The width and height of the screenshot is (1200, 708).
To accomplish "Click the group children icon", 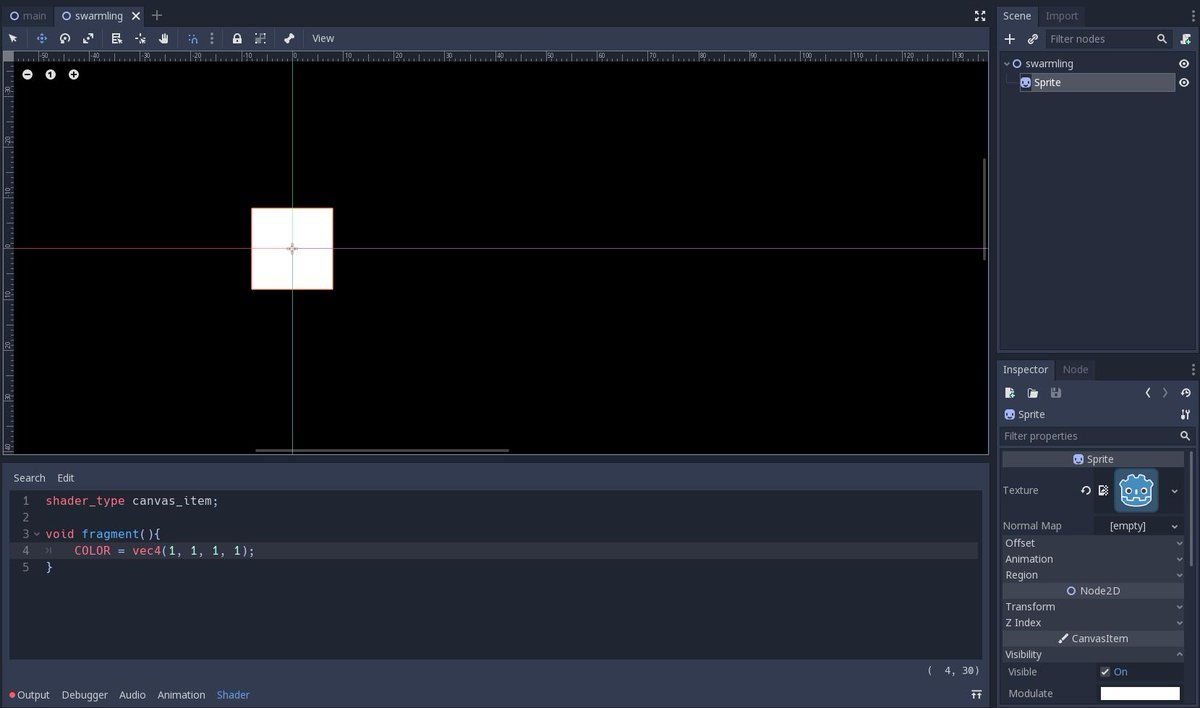I will click(260, 38).
